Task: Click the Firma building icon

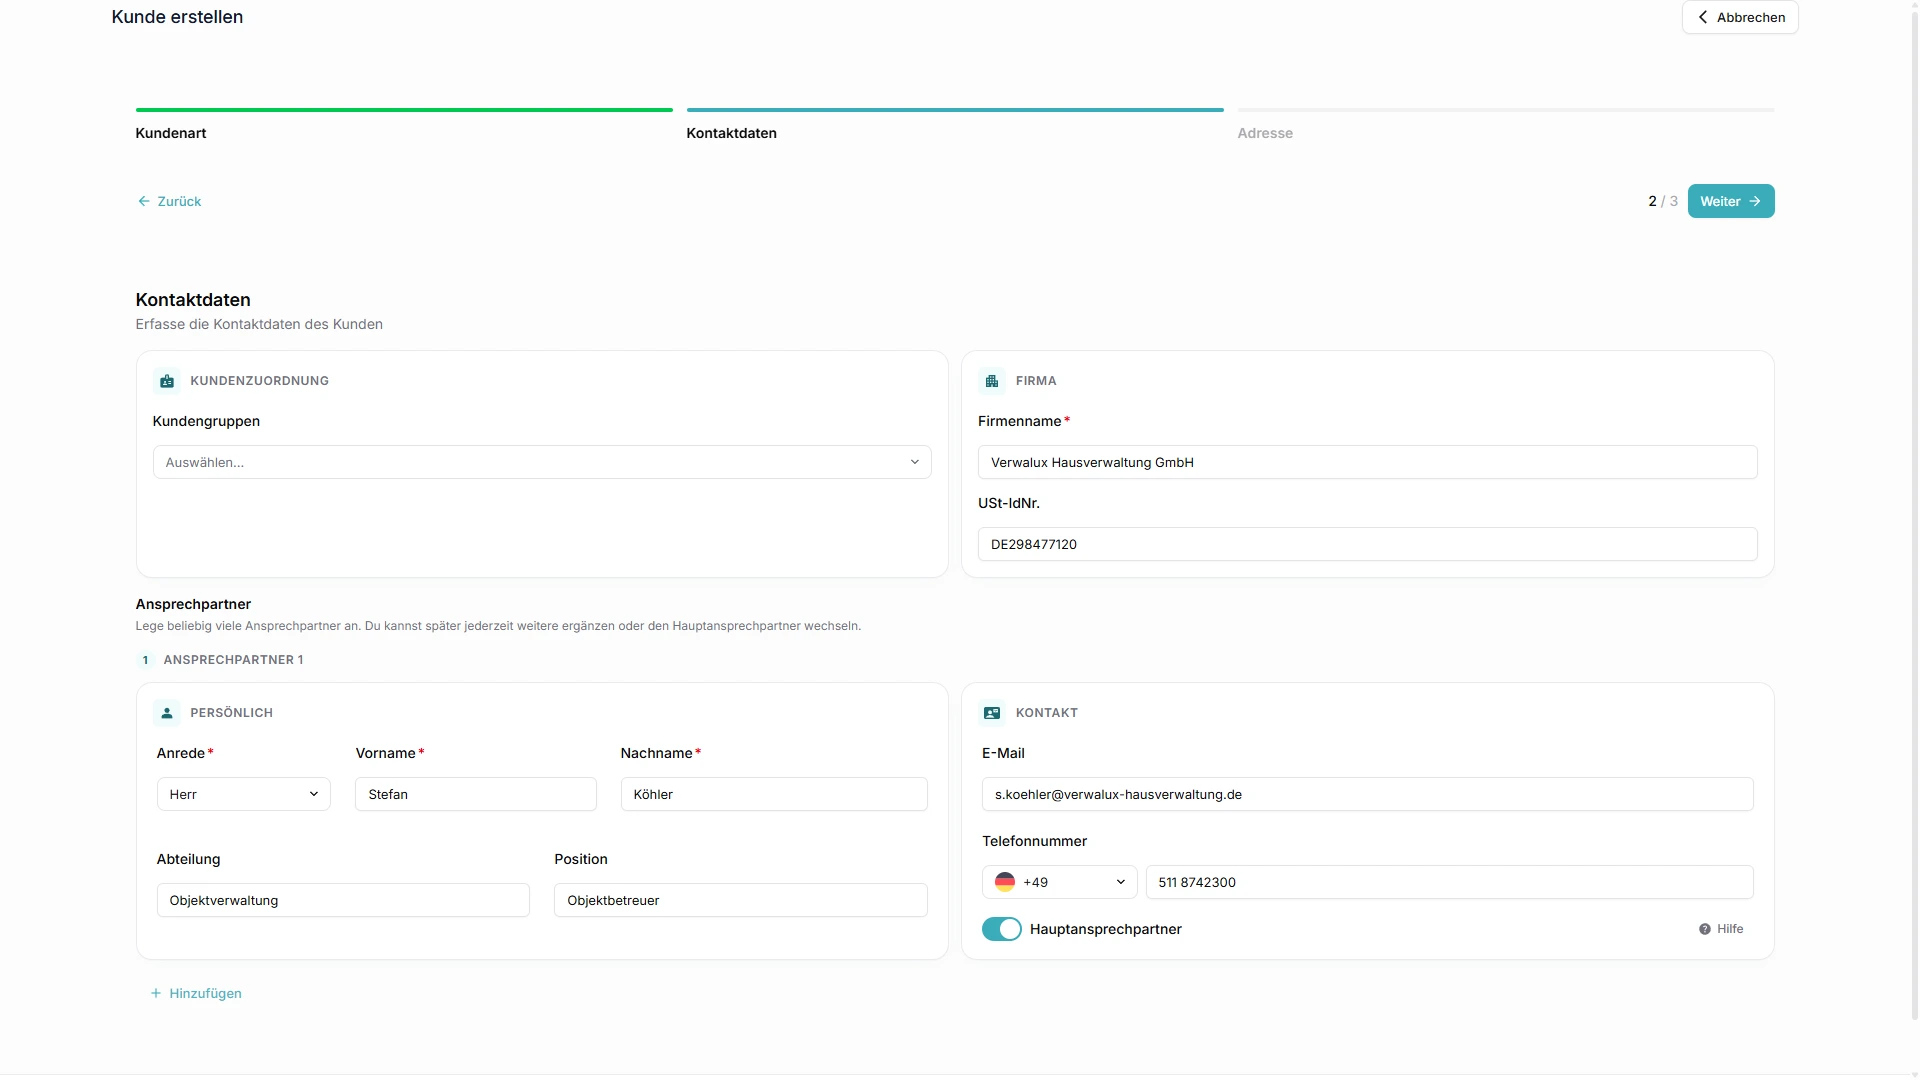Action: point(992,381)
